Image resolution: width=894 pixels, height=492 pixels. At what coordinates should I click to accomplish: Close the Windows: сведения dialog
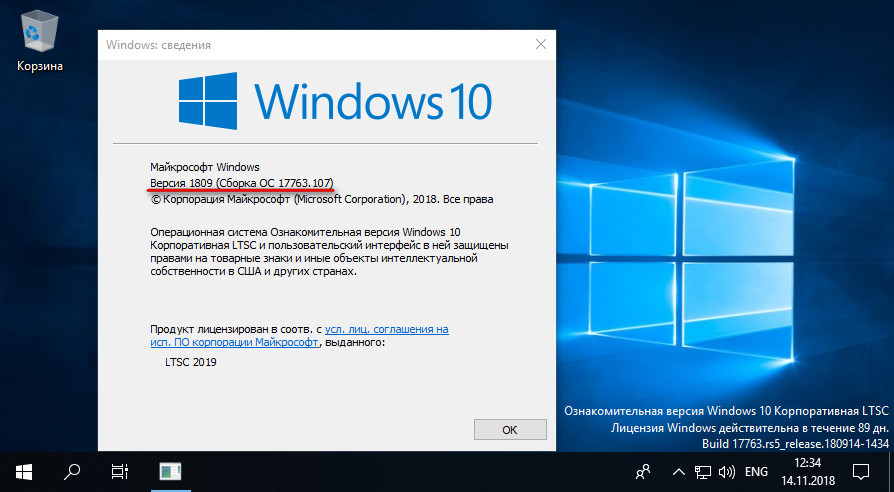pos(541,44)
